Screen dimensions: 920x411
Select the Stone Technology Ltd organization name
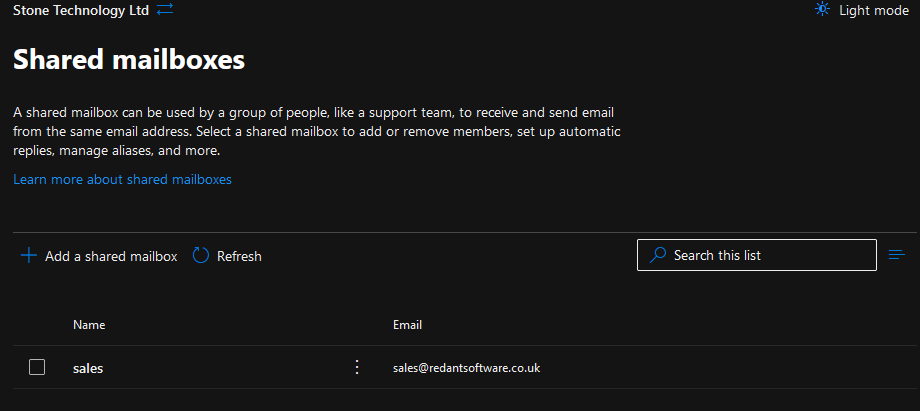coord(80,9)
